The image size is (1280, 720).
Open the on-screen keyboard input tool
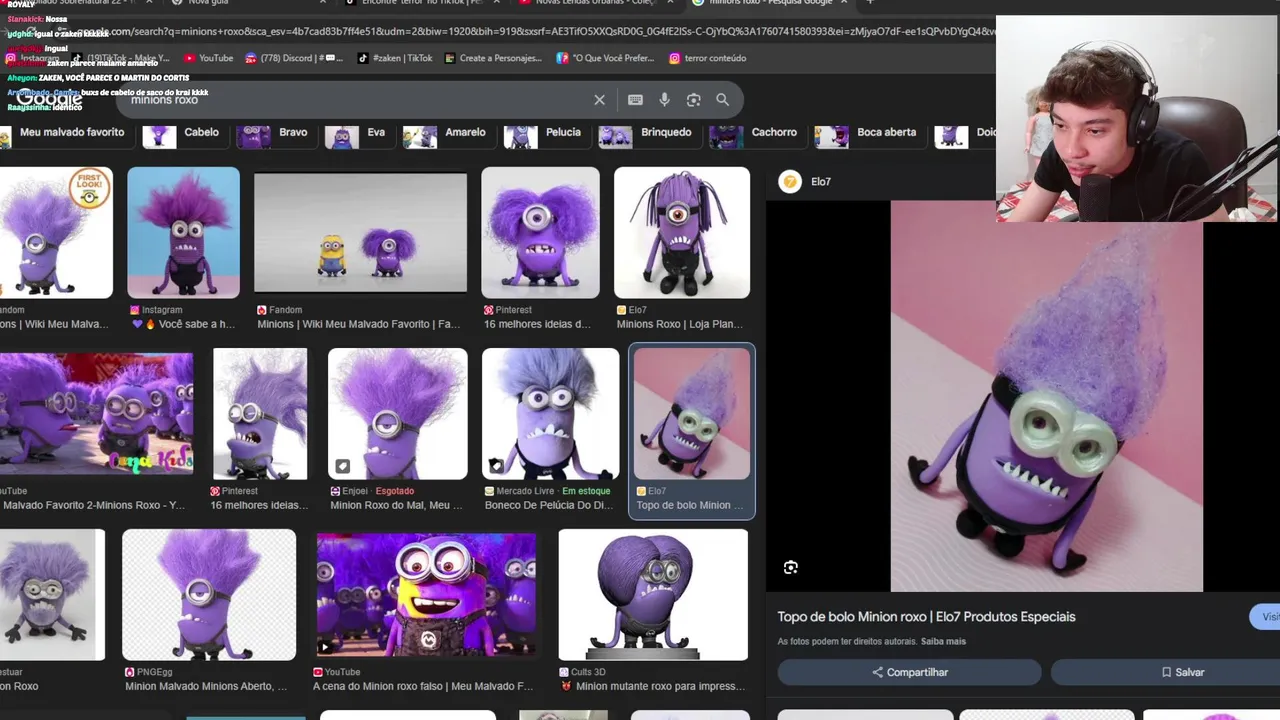[635, 100]
